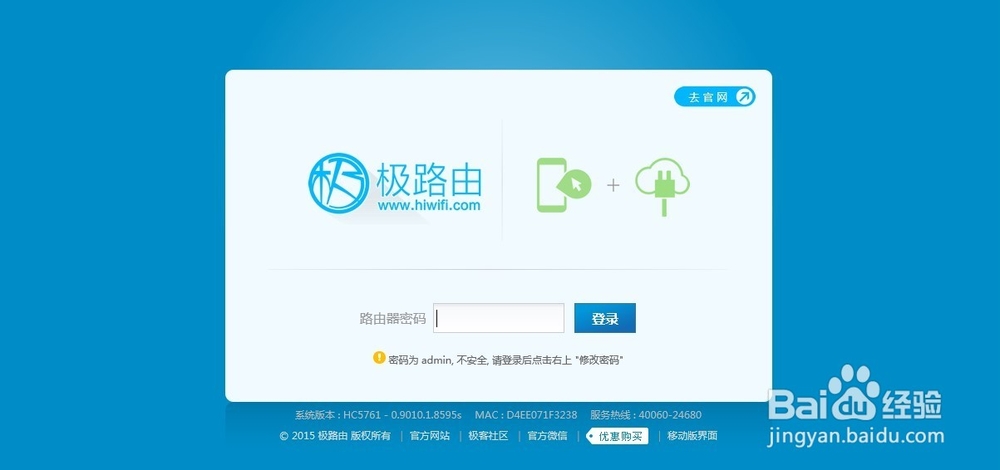
Task: Click the 登录 login button
Action: (x=605, y=318)
